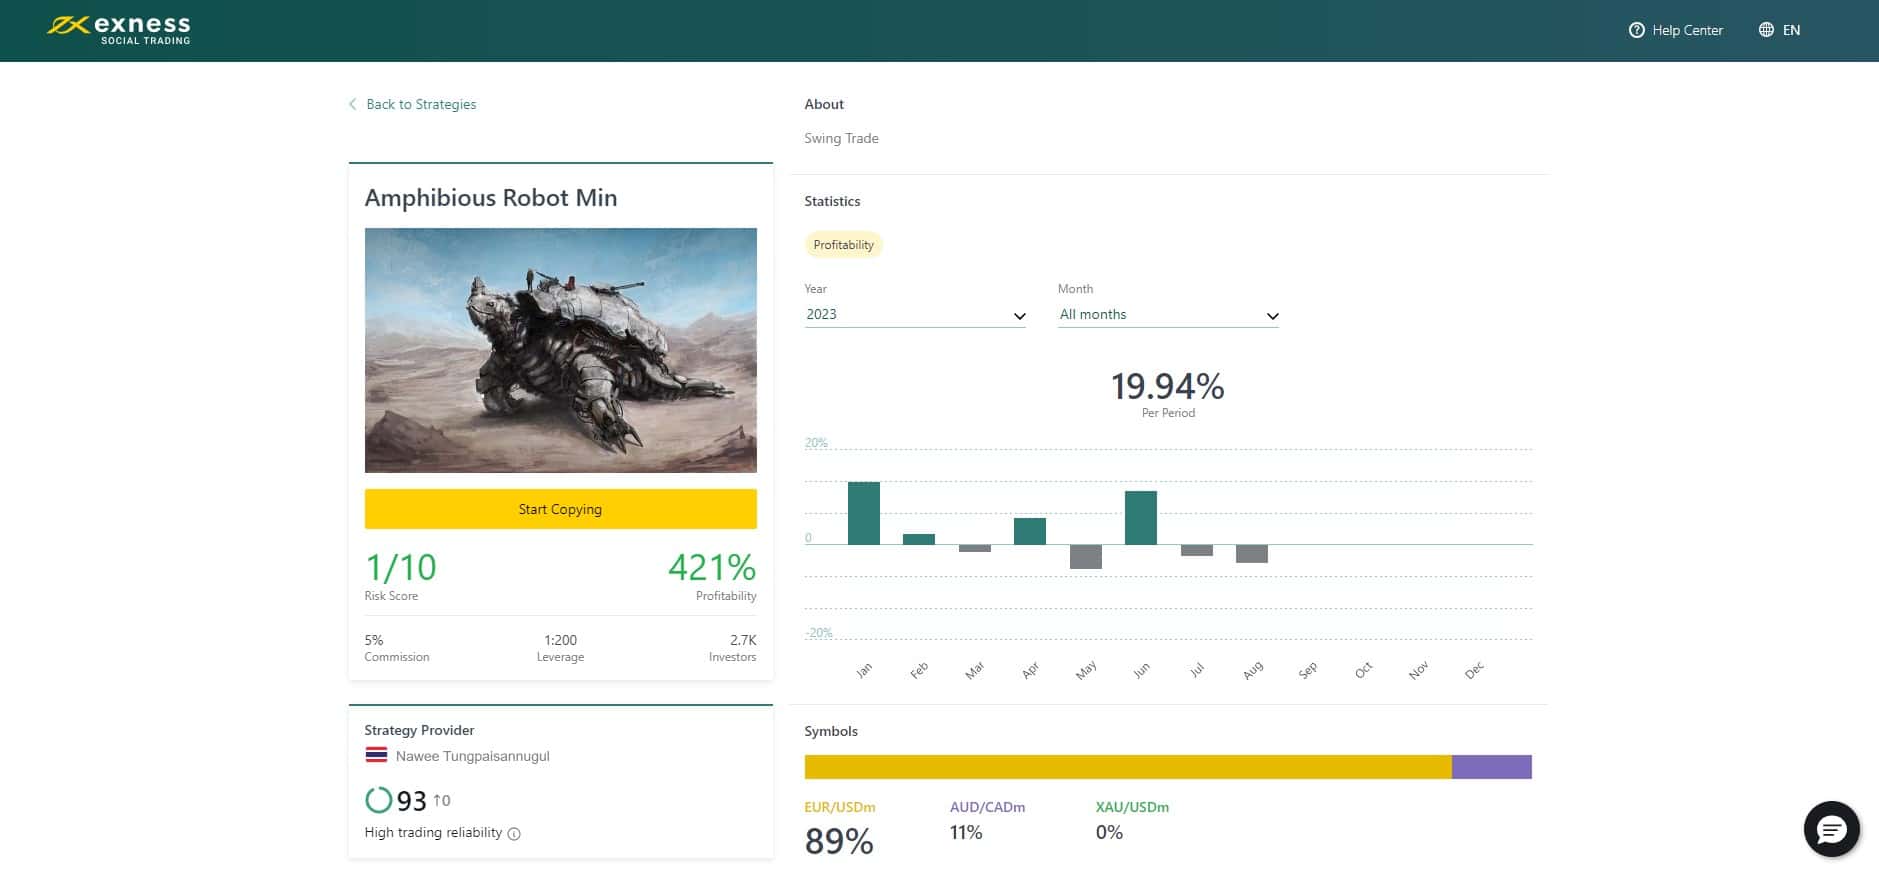Image resolution: width=1879 pixels, height=876 pixels.
Task: Click the robot turtle strategy image
Action: 560,350
